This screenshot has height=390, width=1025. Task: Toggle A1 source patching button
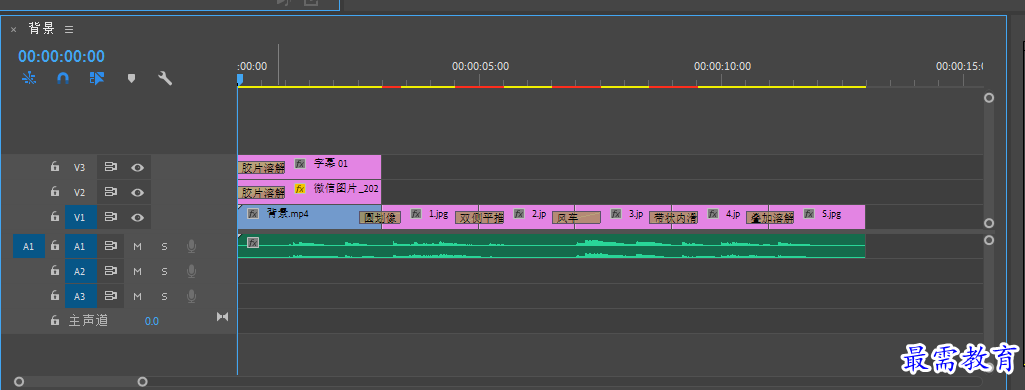29,246
